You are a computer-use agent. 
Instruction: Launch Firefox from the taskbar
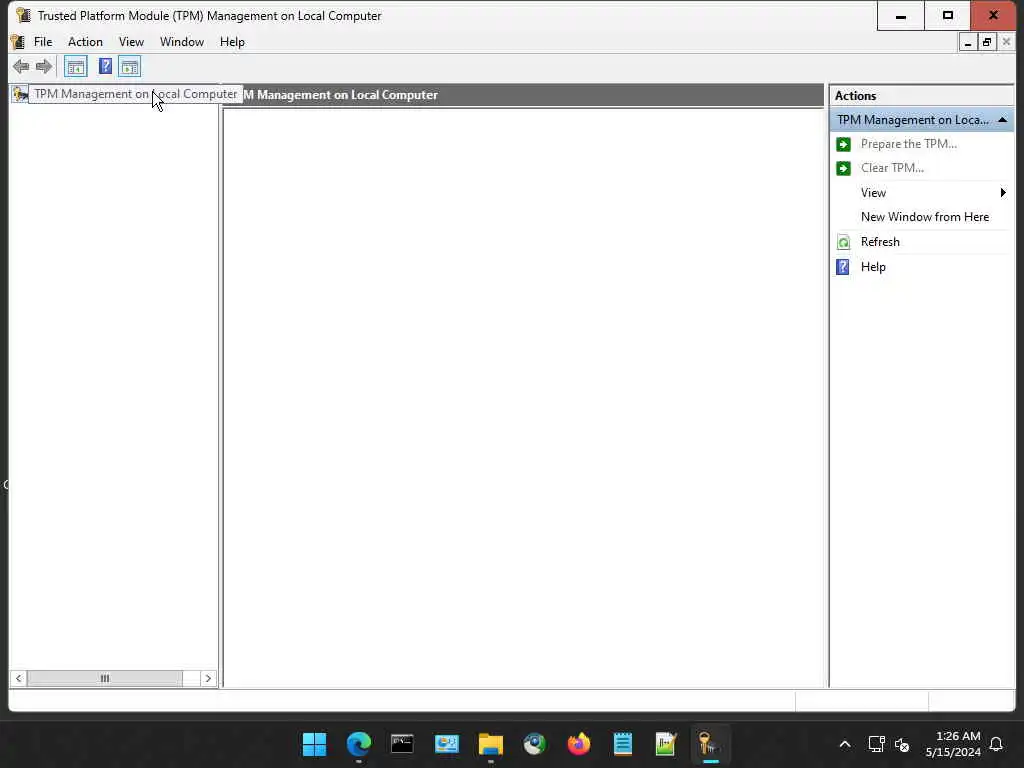(579, 744)
